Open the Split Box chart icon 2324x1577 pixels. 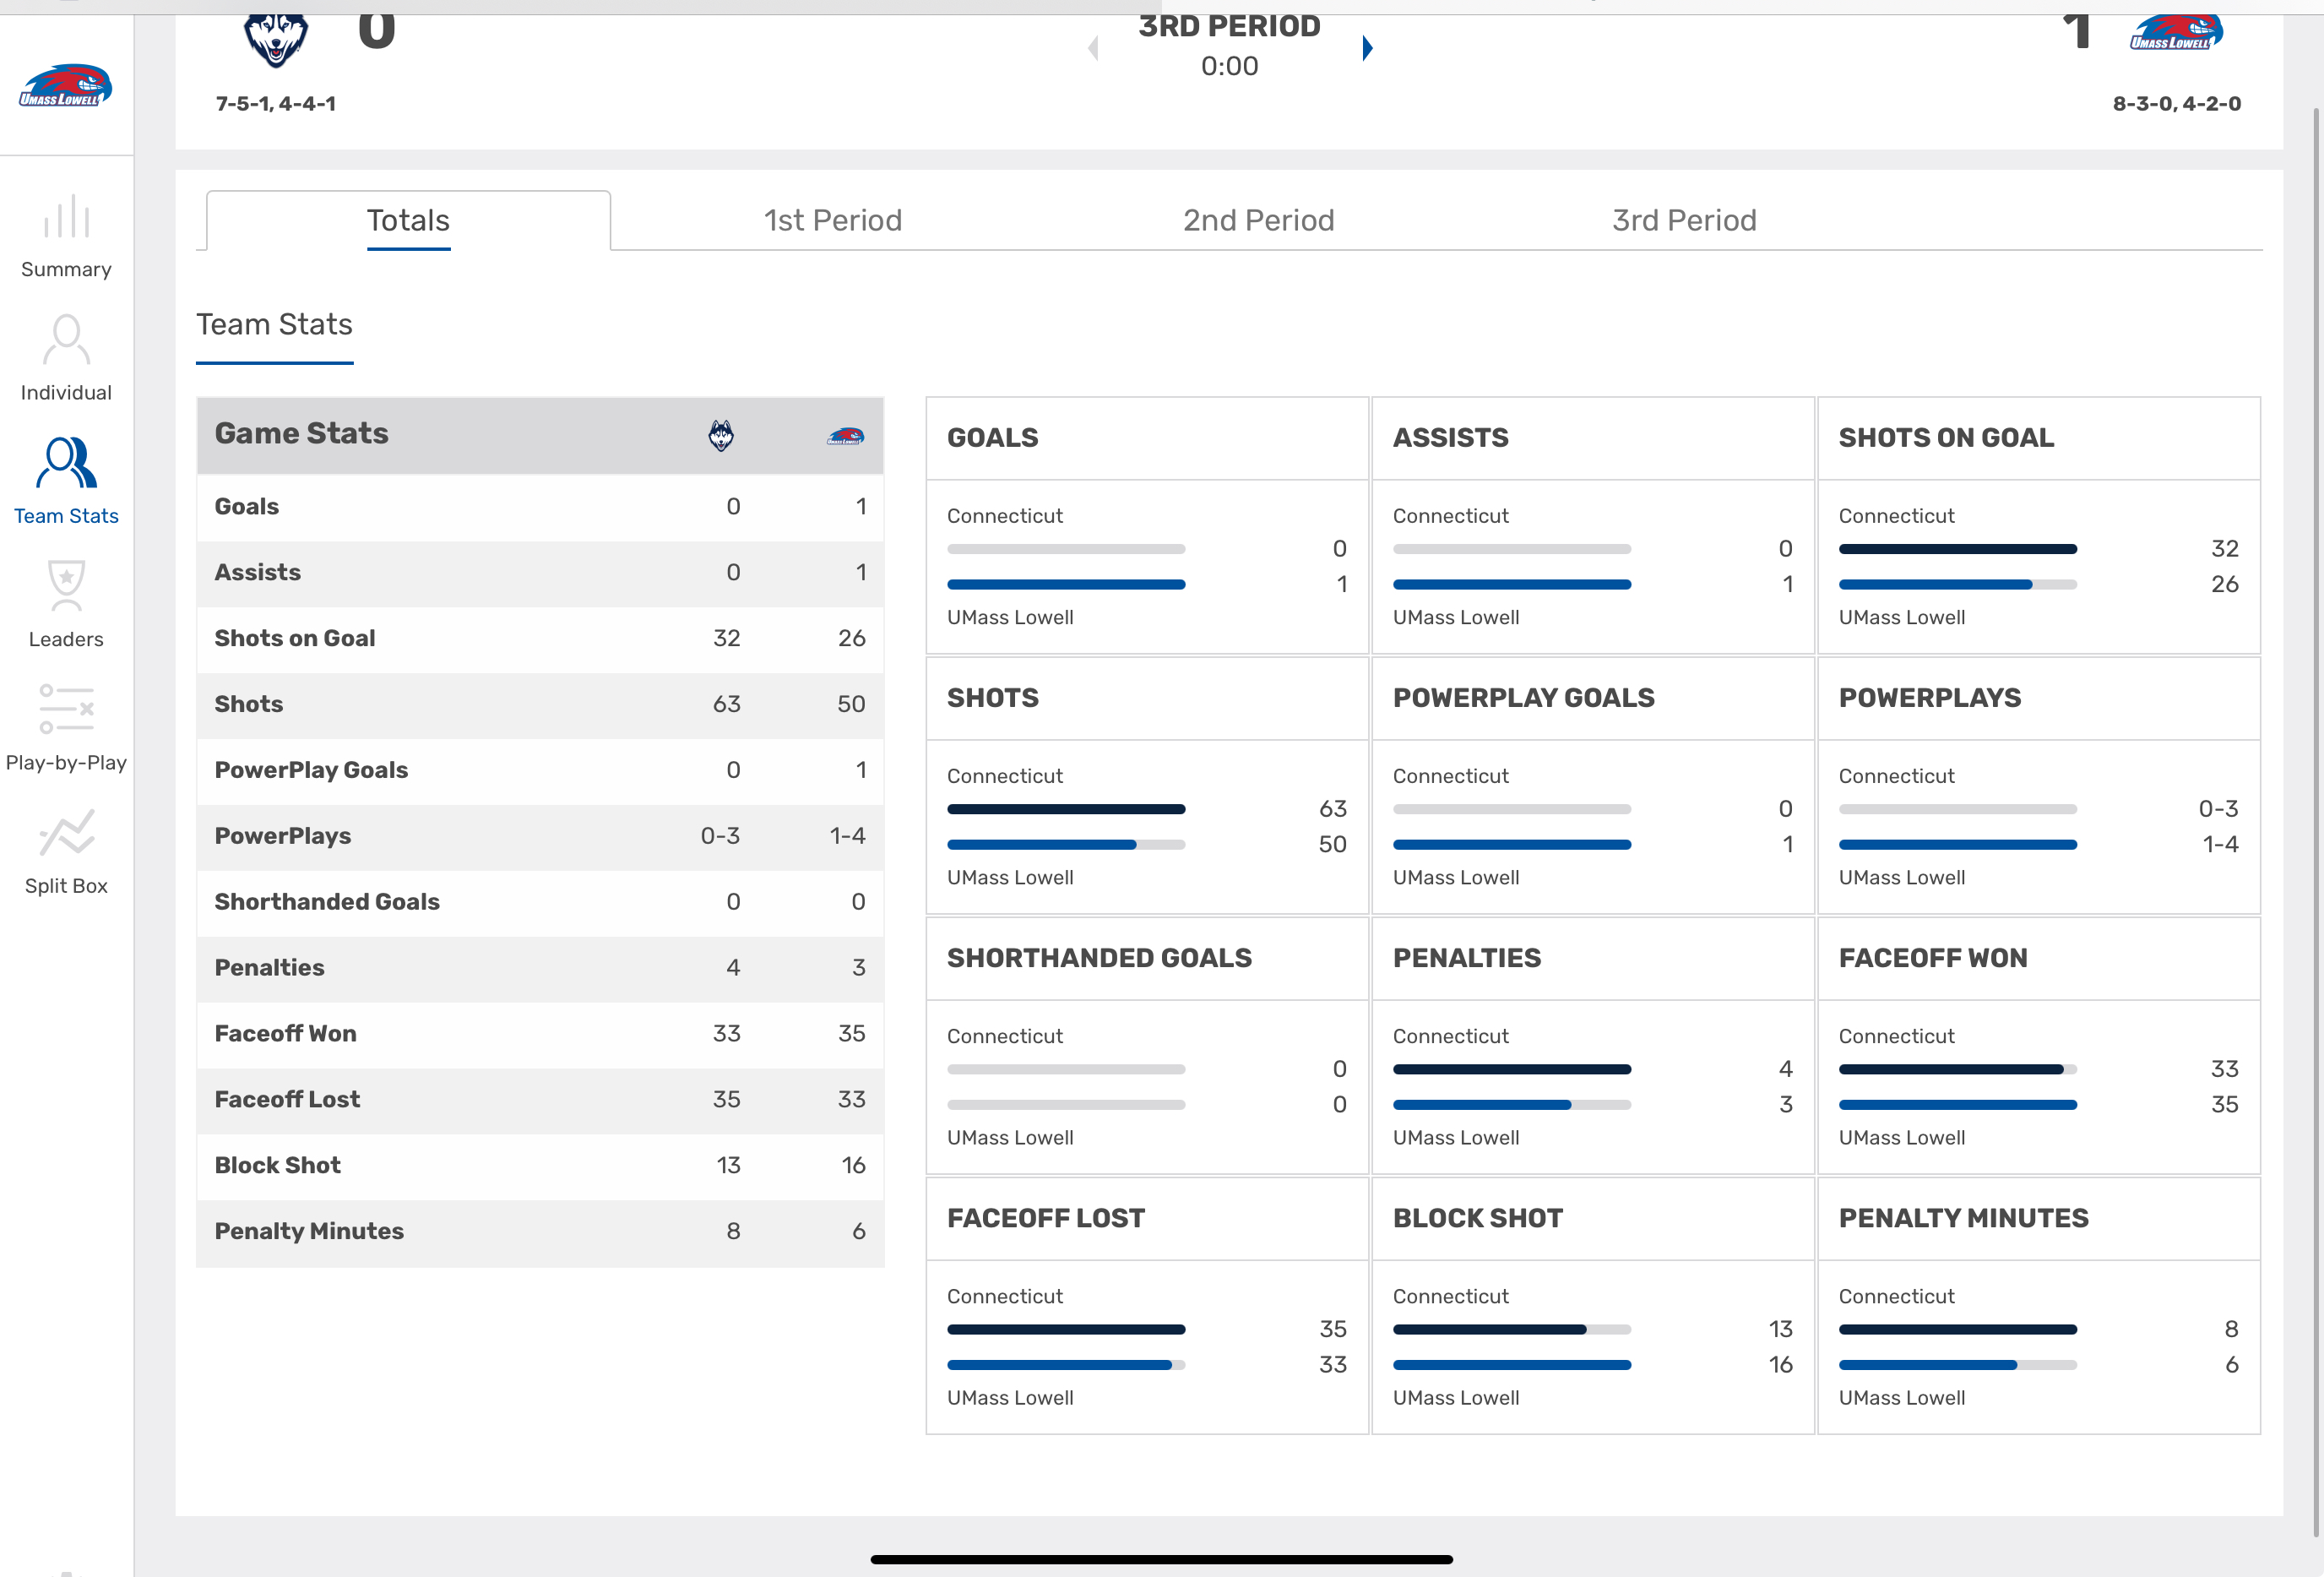pos(66,832)
